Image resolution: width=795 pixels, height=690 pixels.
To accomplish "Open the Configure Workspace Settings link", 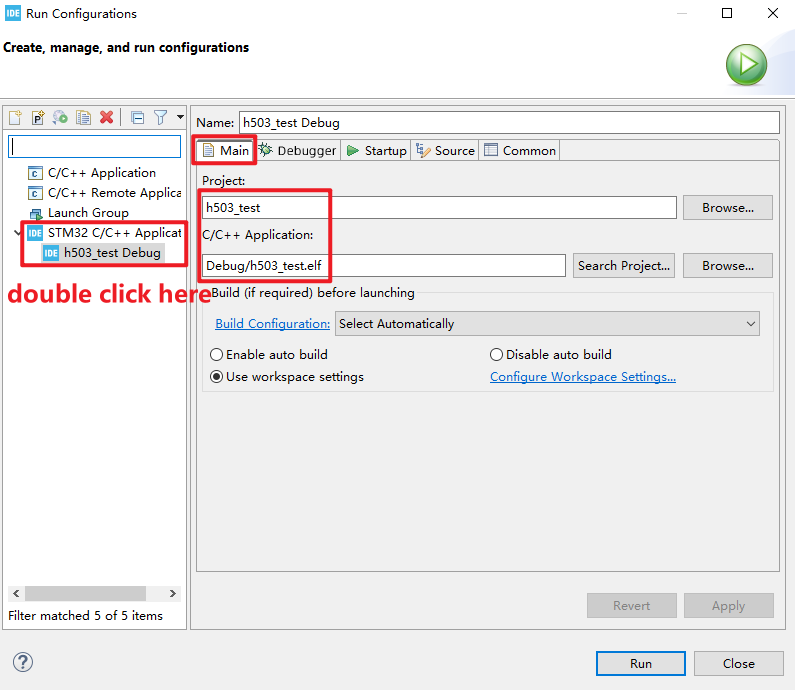I will (x=583, y=377).
